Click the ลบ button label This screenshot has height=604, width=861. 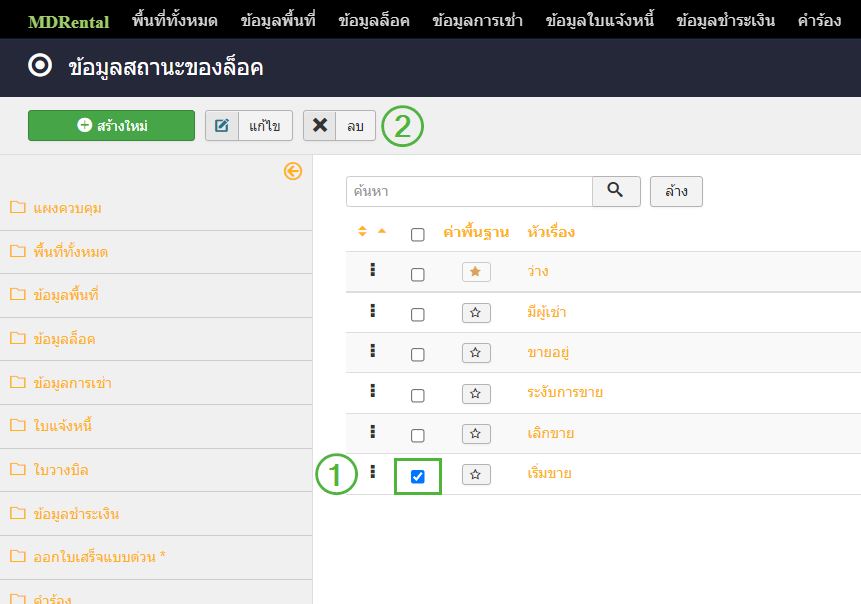tap(355, 126)
